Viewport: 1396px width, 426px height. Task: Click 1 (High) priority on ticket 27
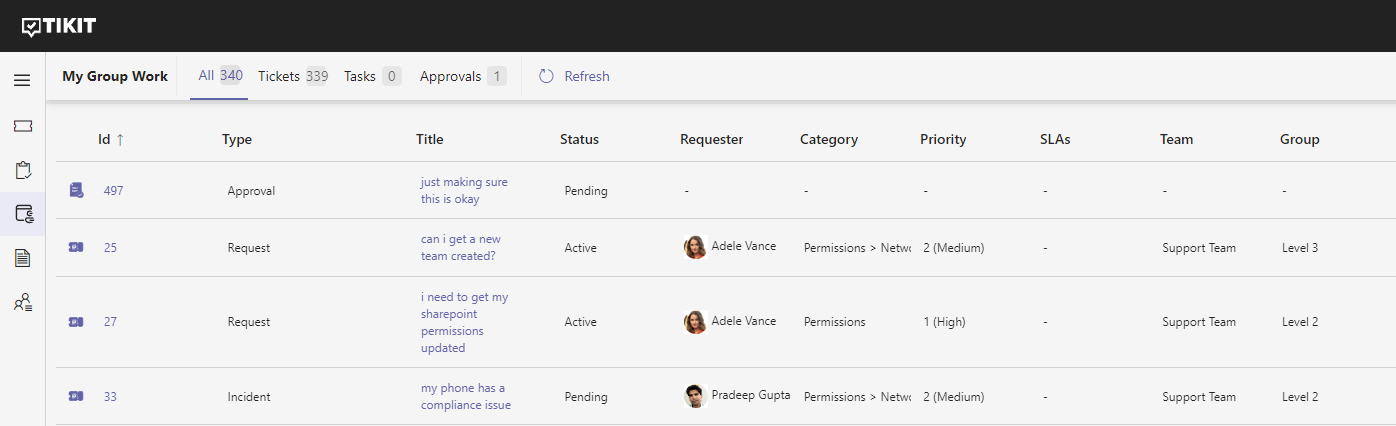coord(944,322)
